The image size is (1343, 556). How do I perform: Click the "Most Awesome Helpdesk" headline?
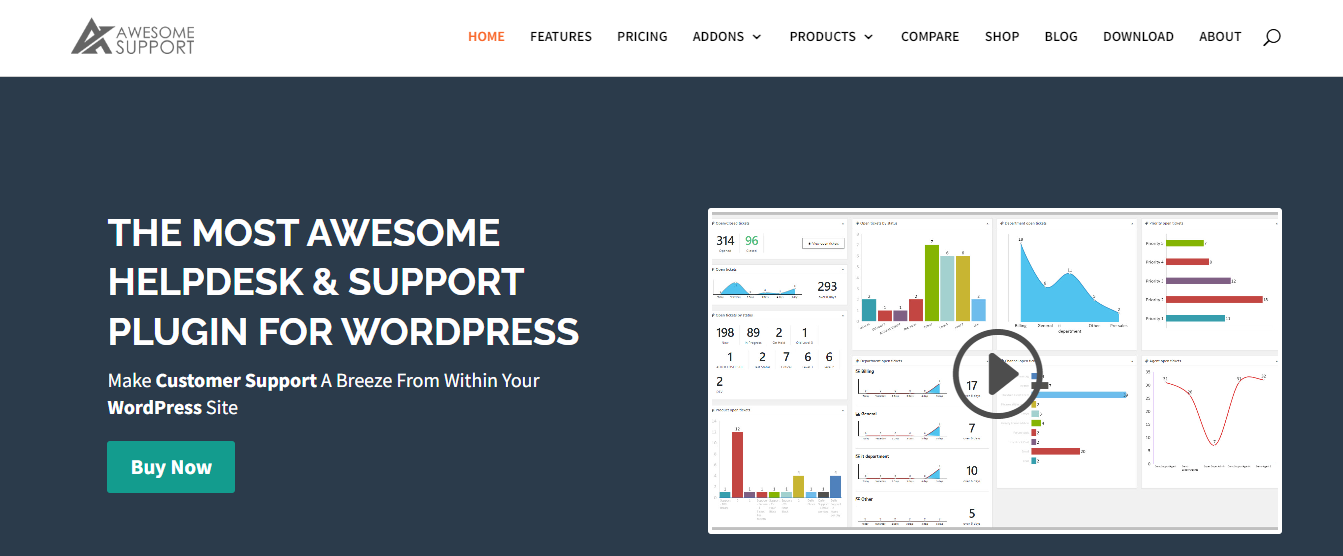(x=343, y=281)
